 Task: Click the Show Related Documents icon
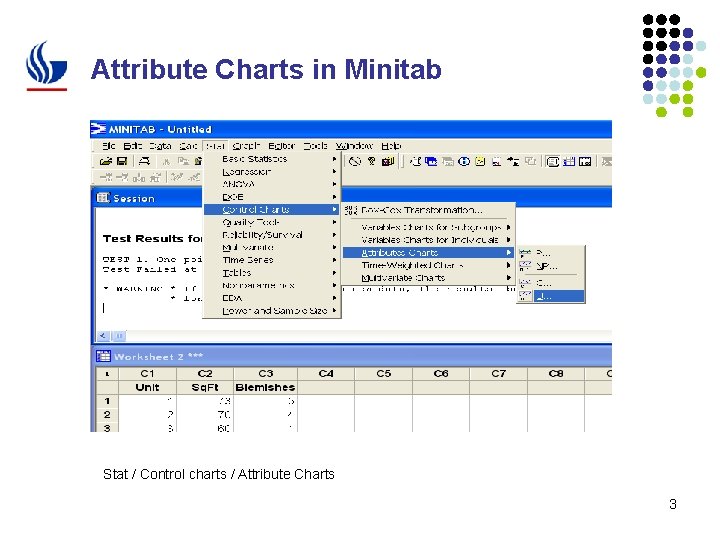[513, 161]
